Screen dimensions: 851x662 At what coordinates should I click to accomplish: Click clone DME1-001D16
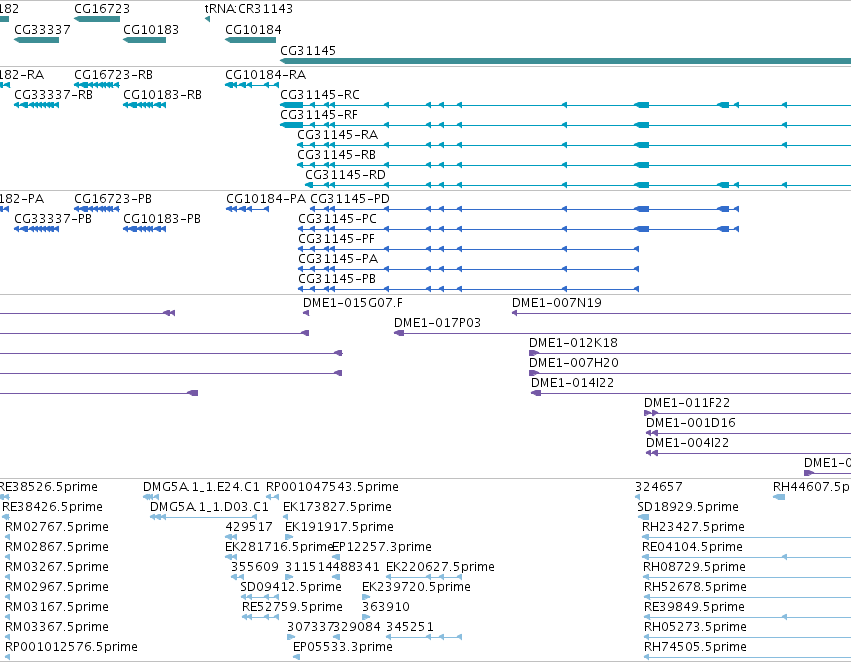(x=690, y=423)
